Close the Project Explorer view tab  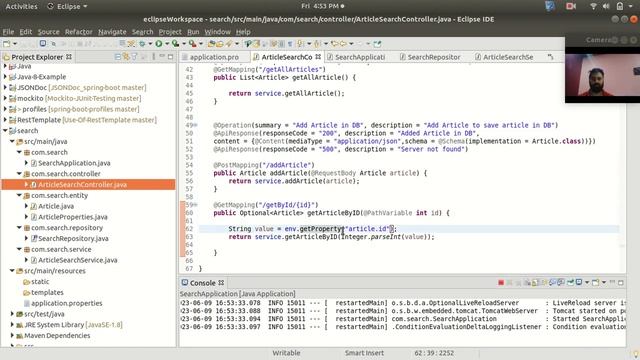(69, 57)
